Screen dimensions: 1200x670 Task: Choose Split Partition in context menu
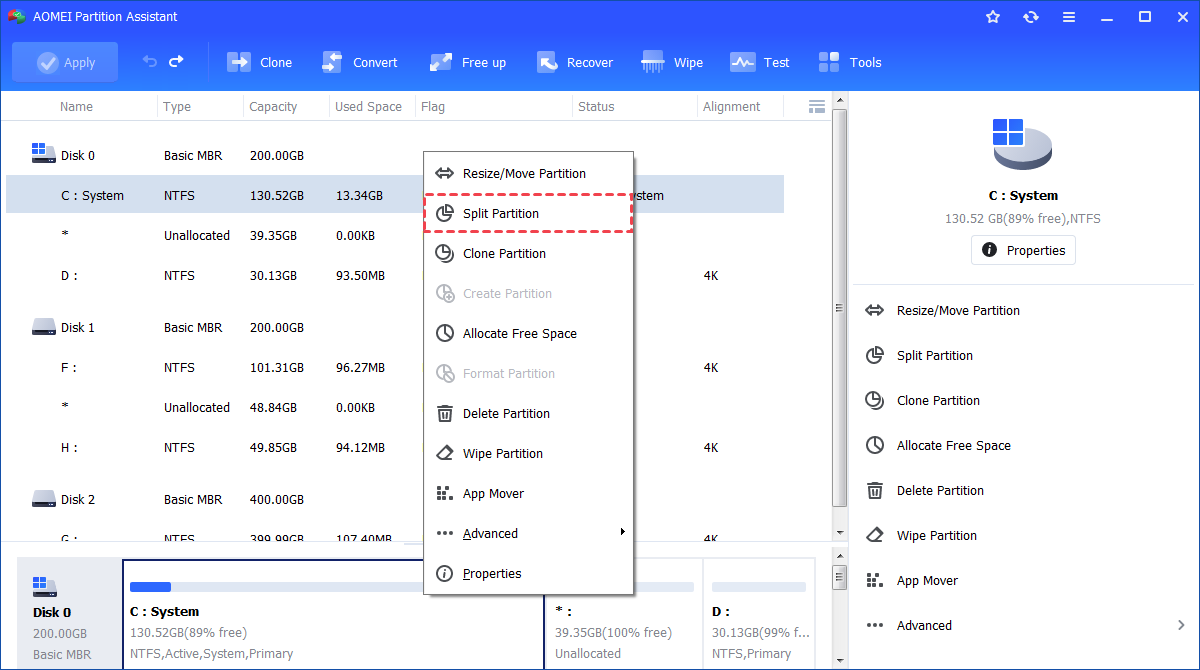coord(529,213)
